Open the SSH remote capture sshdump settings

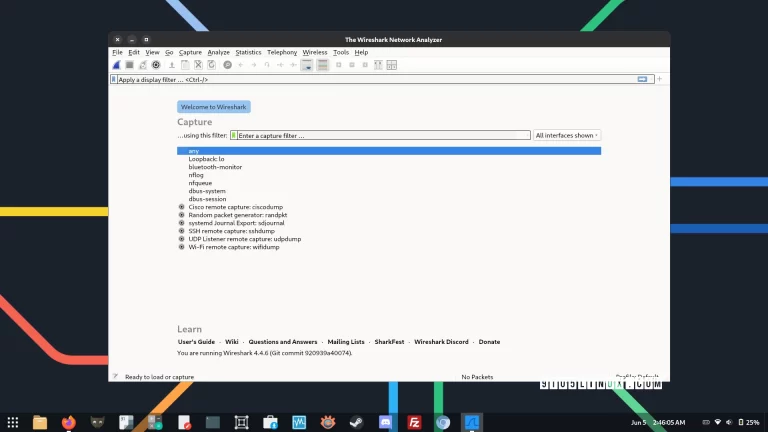point(182,231)
